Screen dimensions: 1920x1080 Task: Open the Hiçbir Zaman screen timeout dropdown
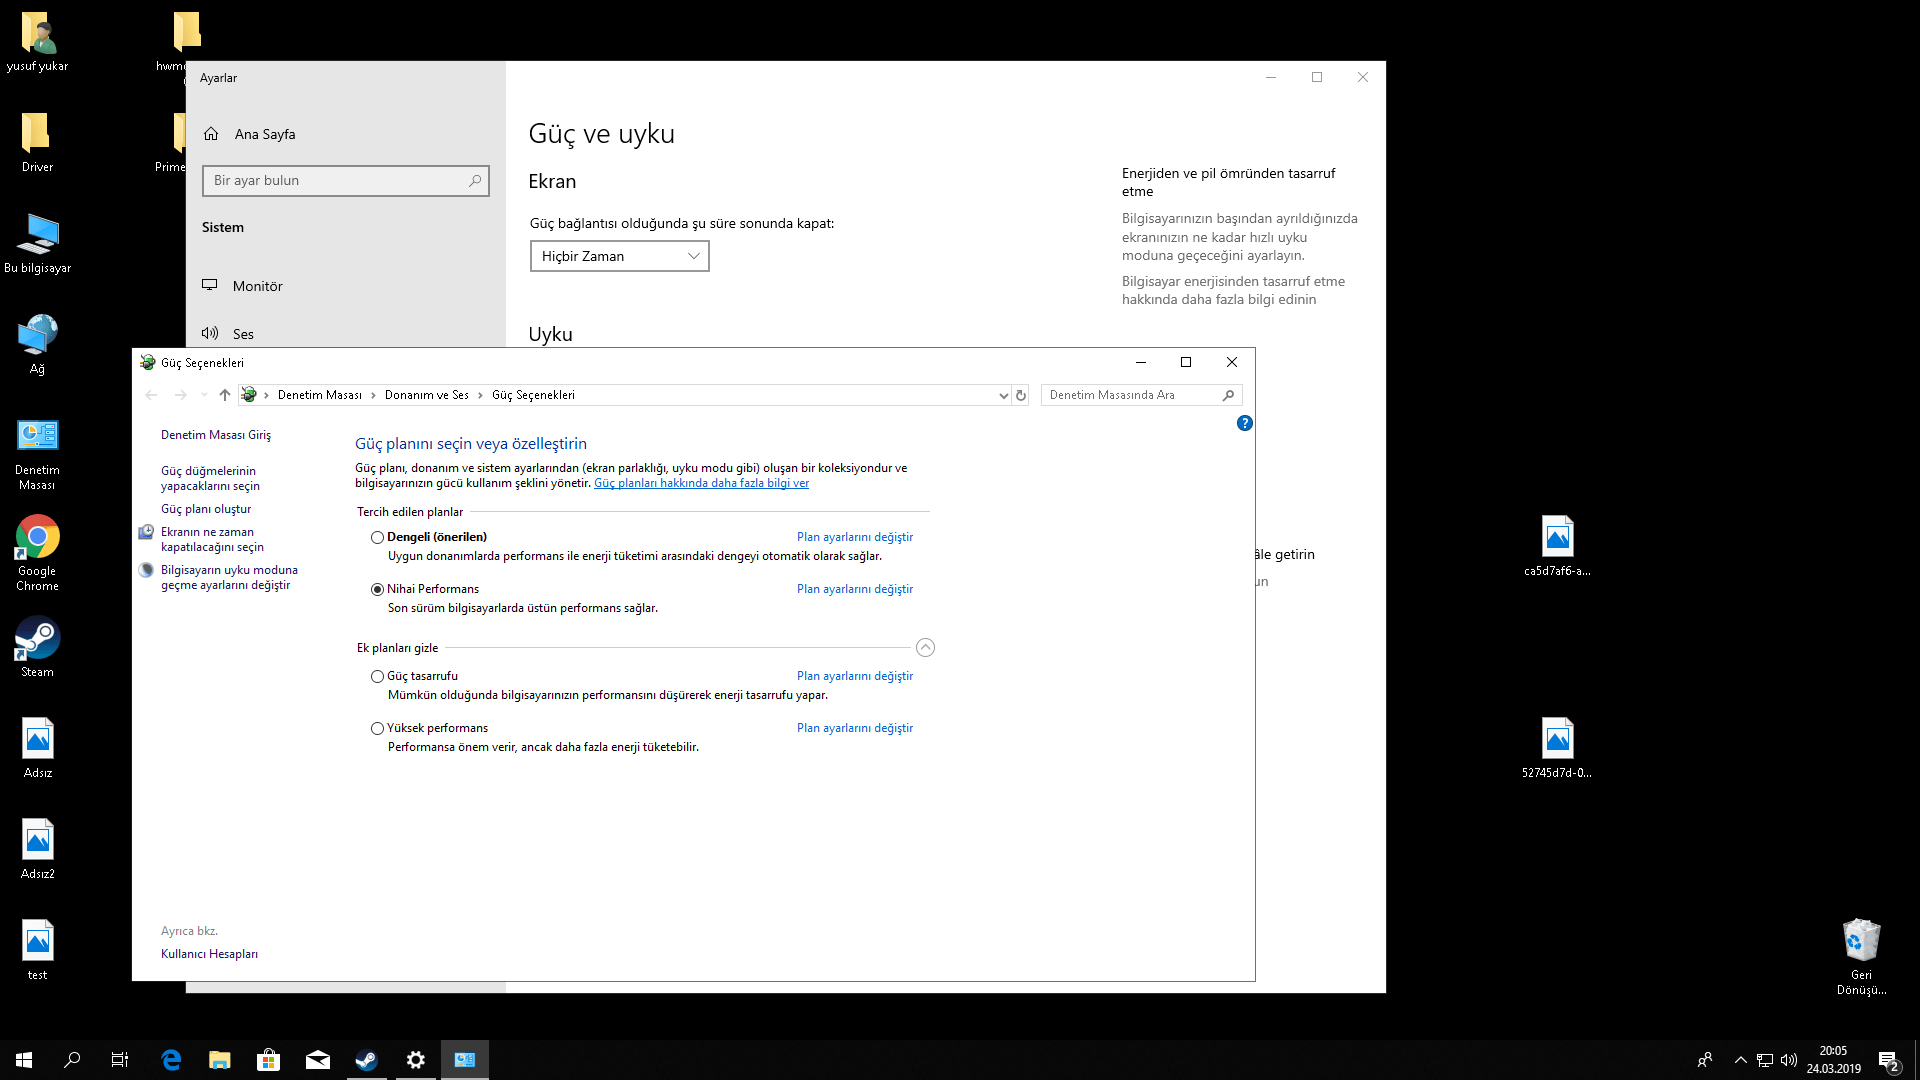[619, 256]
